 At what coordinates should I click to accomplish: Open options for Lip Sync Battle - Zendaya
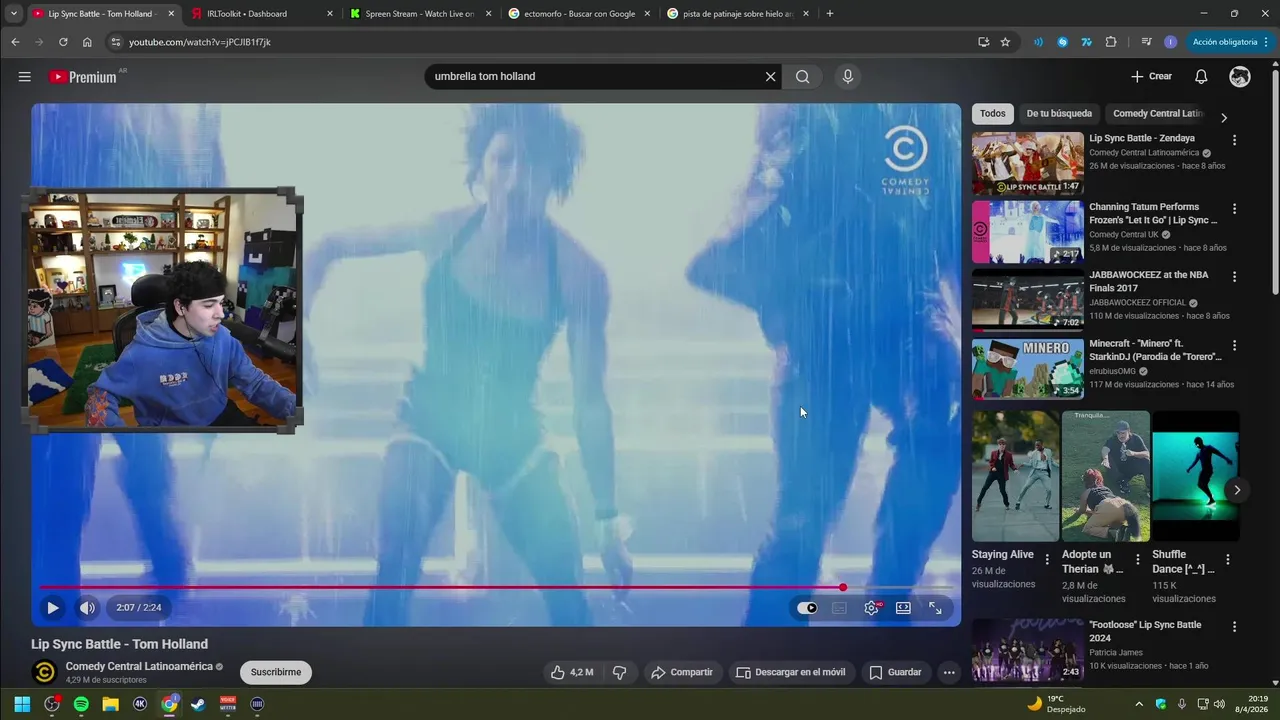pos(1234,141)
